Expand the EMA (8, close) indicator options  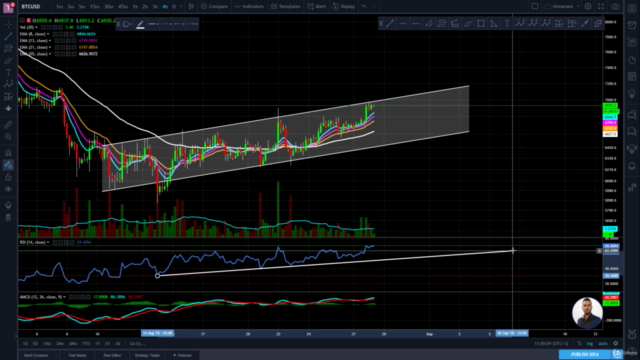point(48,34)
